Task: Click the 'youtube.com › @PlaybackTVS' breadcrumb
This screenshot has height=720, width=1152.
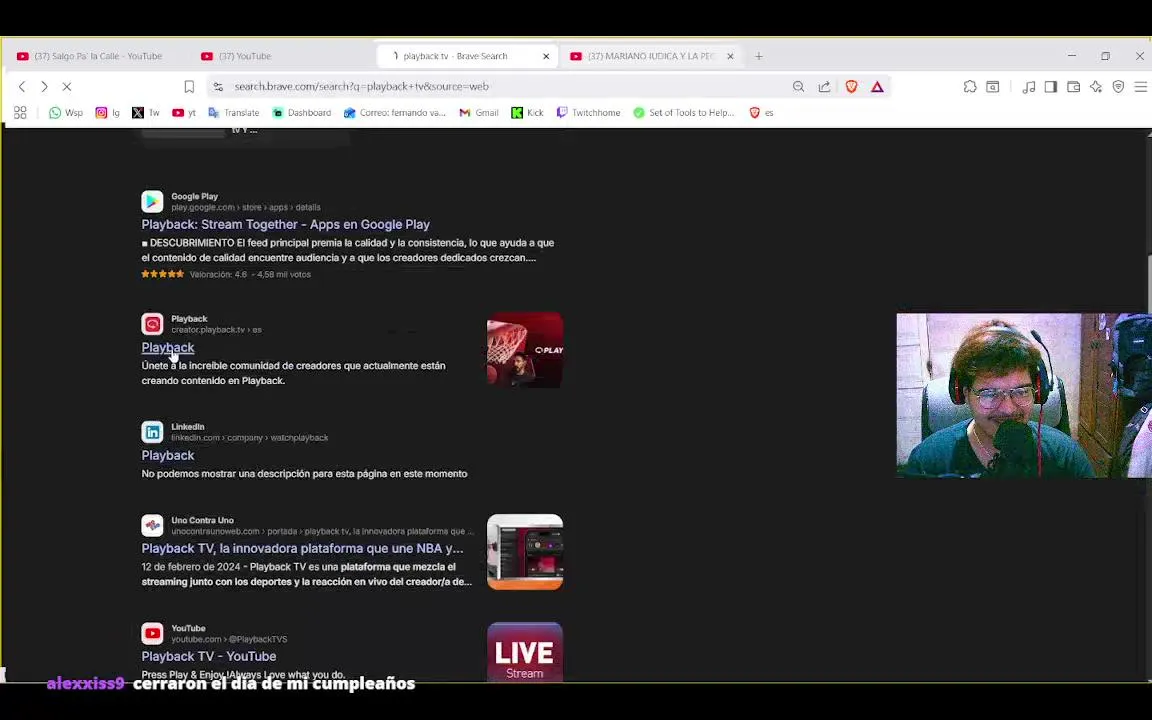Action: (x=229, y=639)
